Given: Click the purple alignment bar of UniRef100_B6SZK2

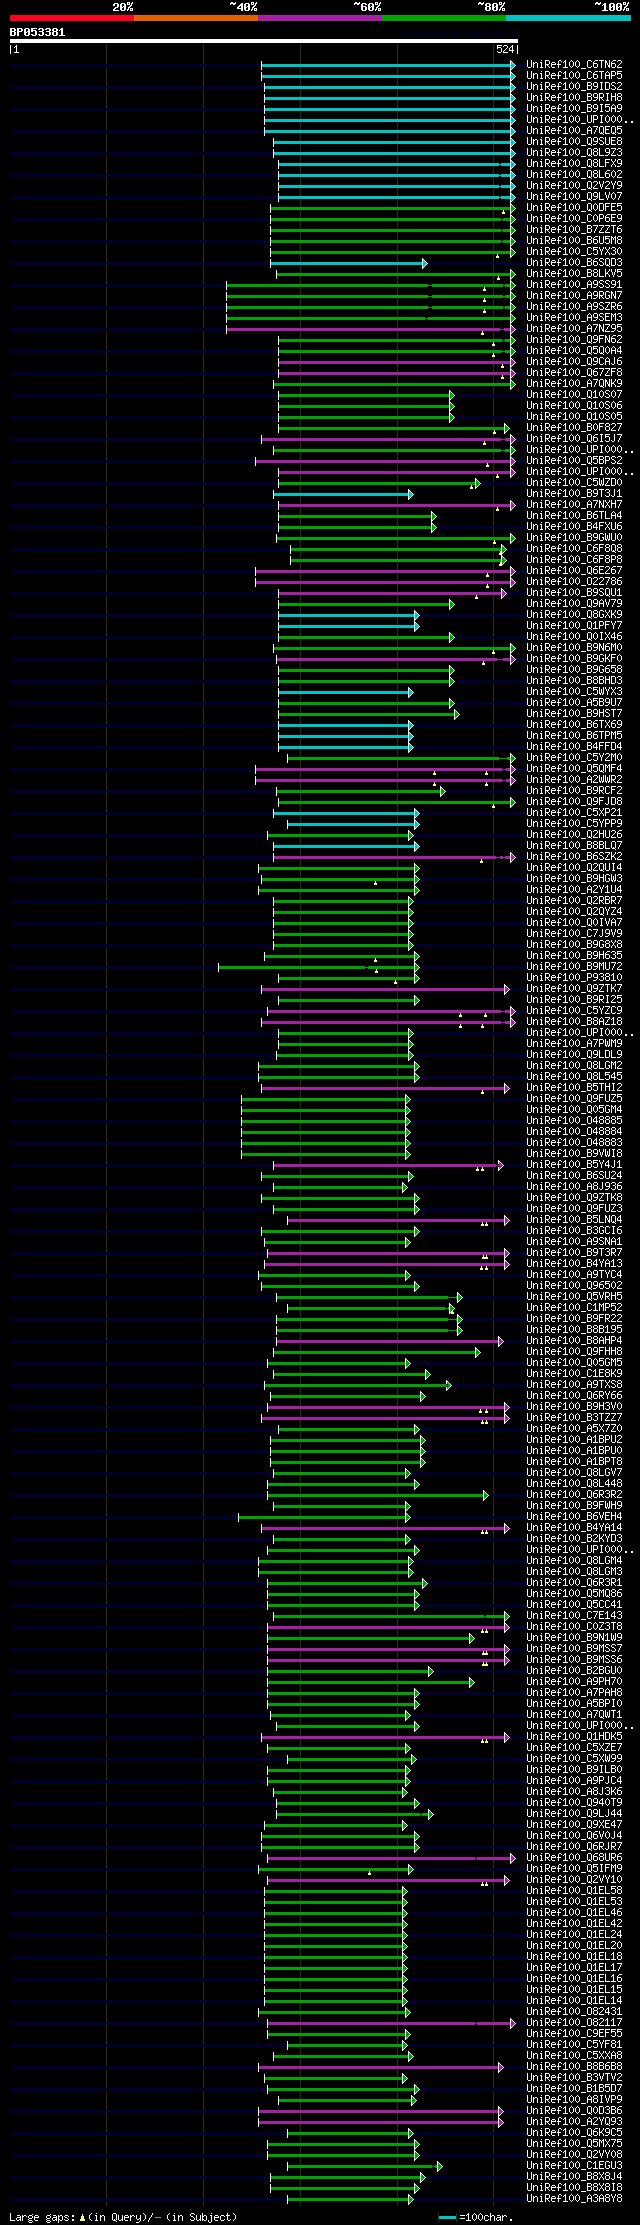Looking at the screenshot, I should 395,857.
